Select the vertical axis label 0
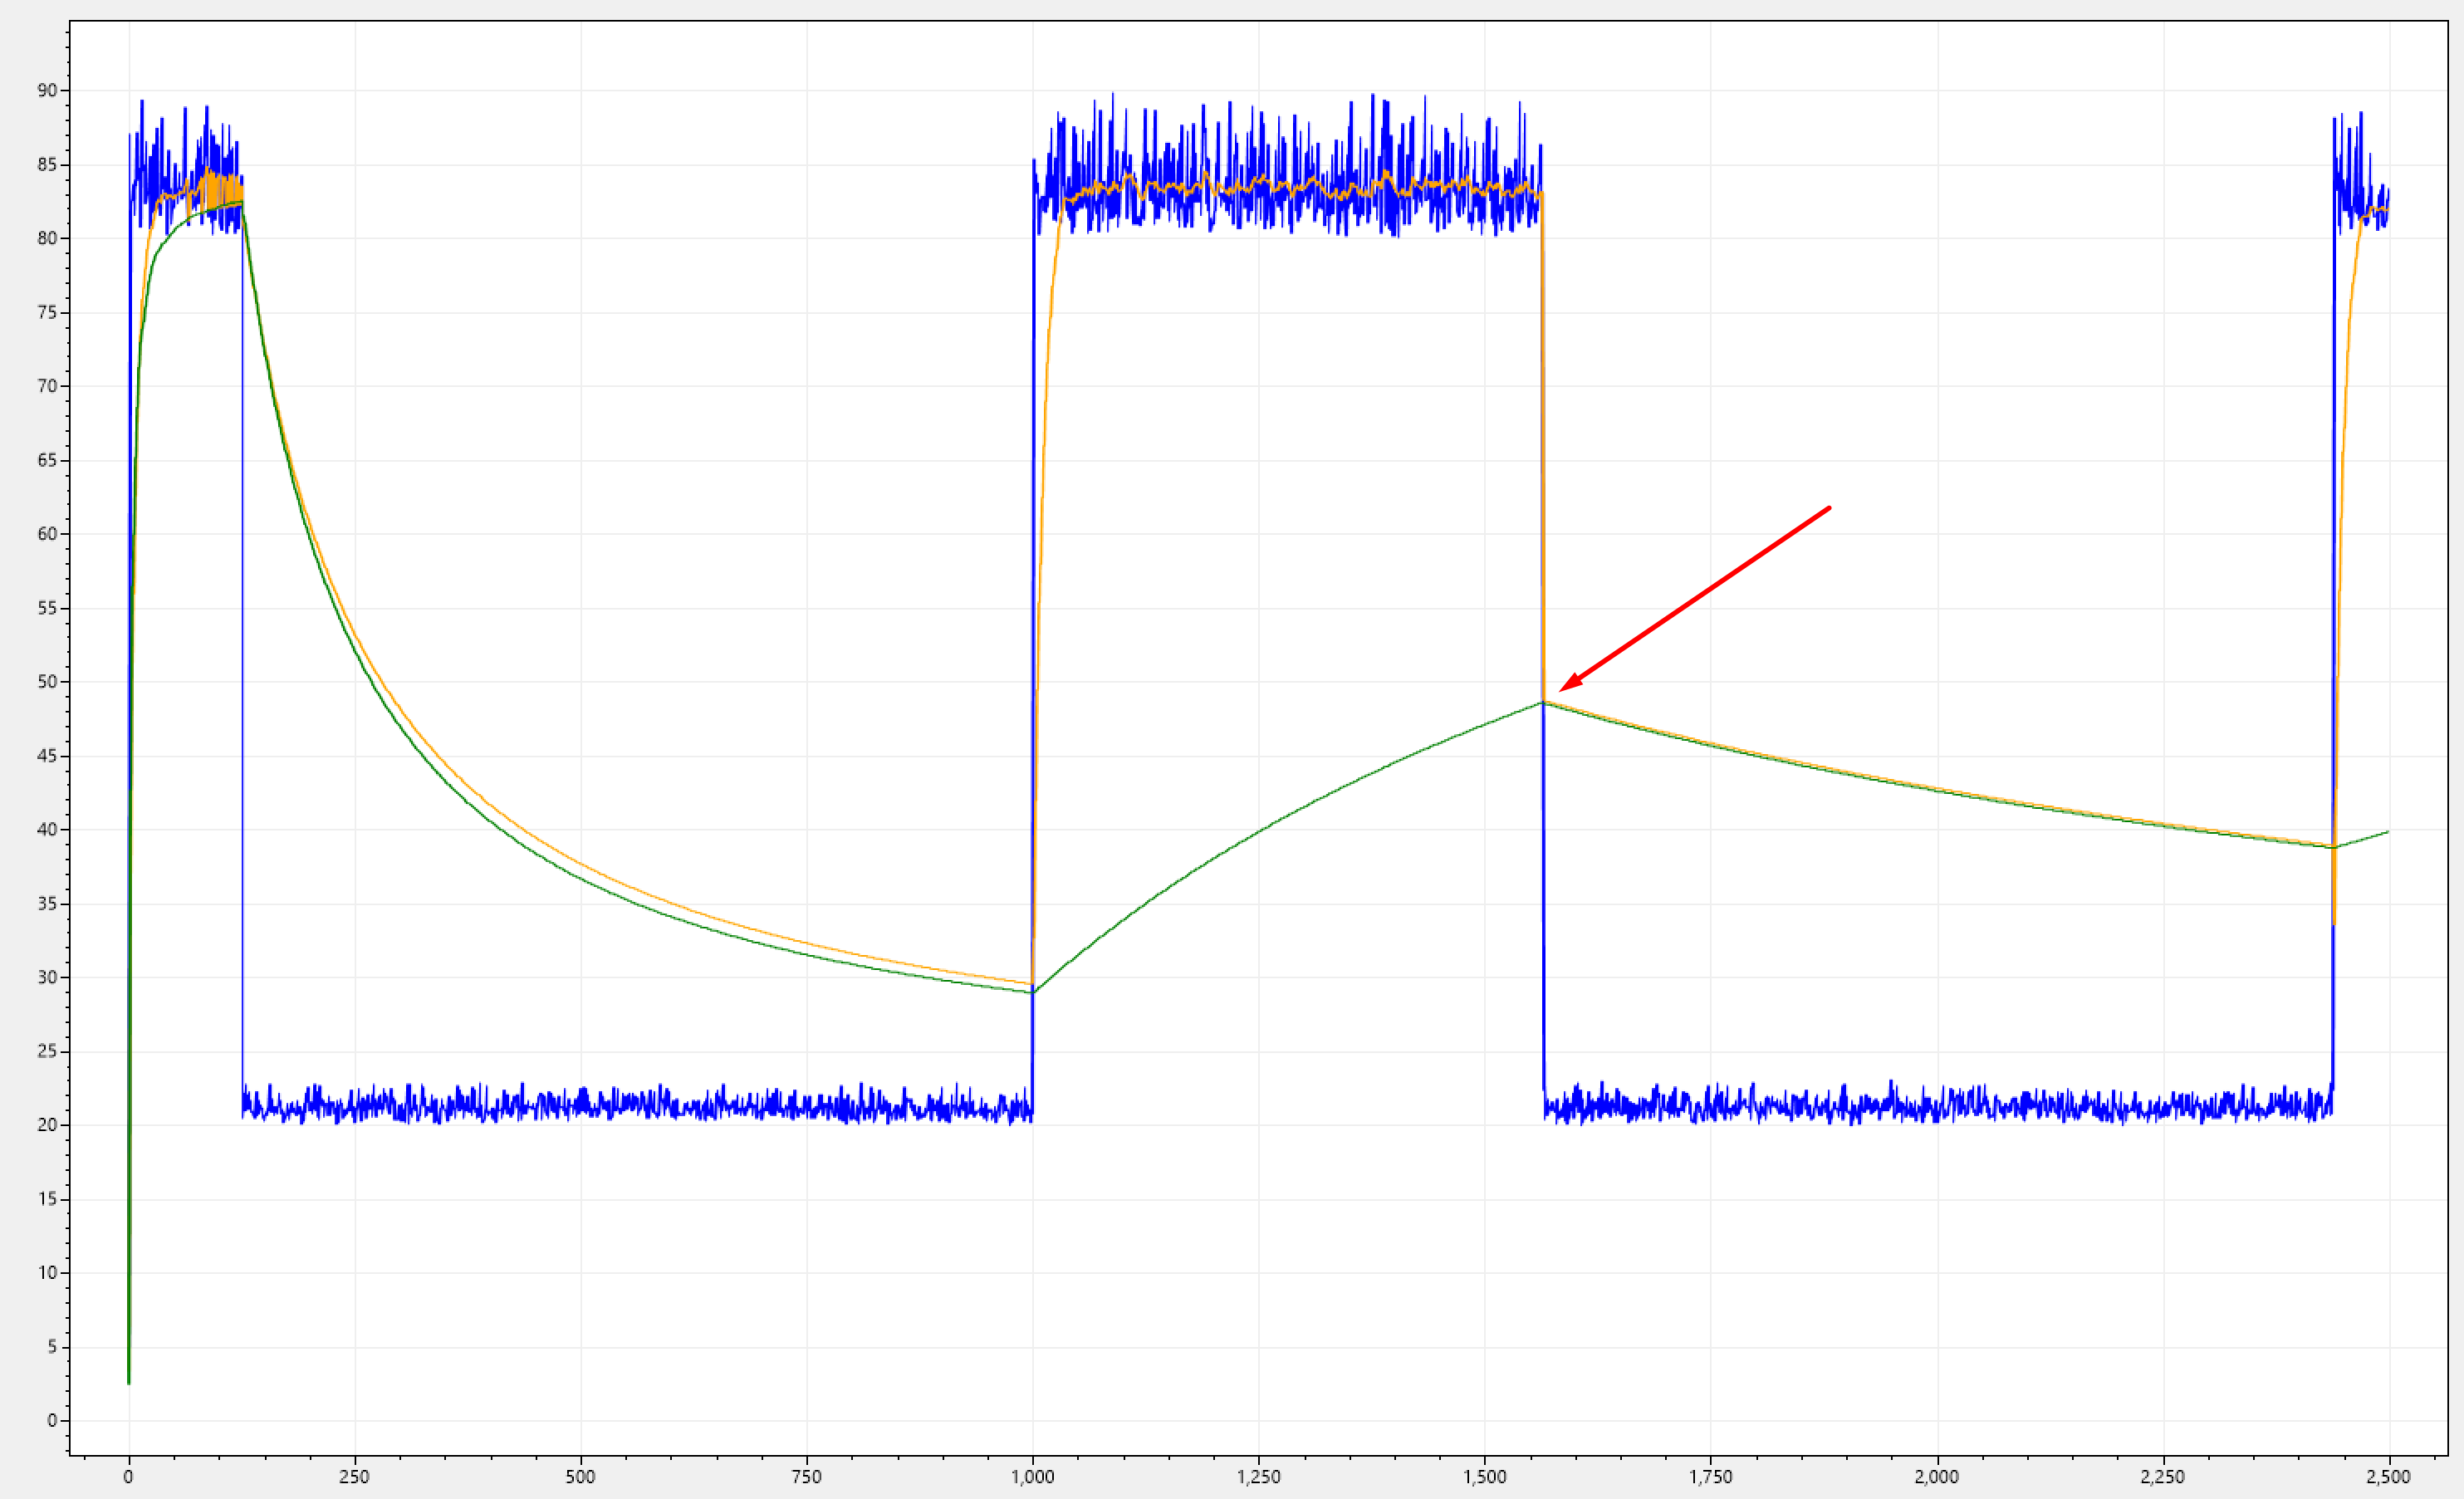 (x=52, y=1420)
